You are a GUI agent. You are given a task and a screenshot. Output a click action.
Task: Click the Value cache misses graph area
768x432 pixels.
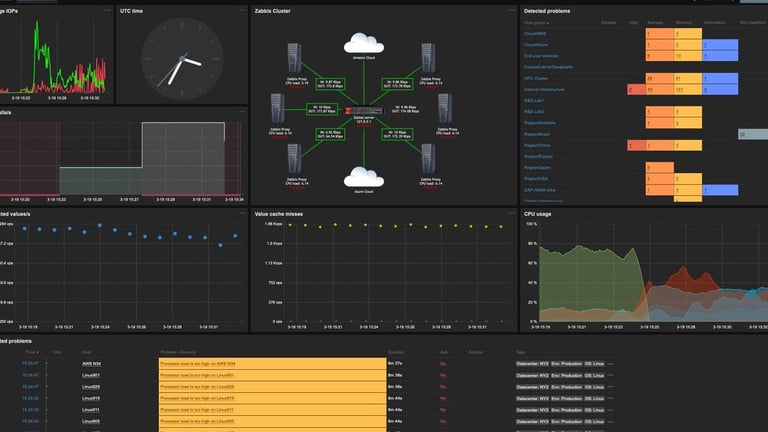(396, 273)
